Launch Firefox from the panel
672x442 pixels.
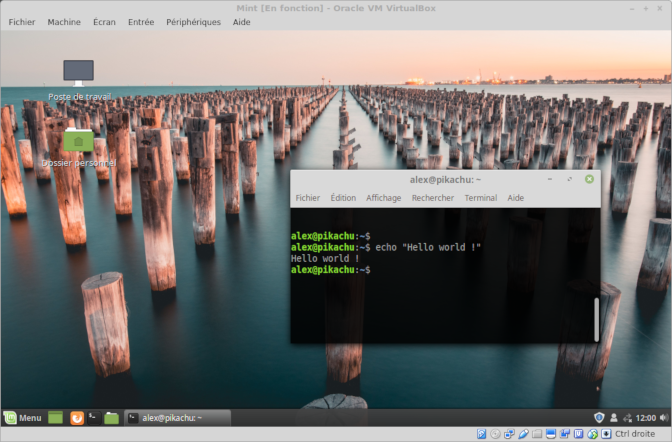click(77, 417)
